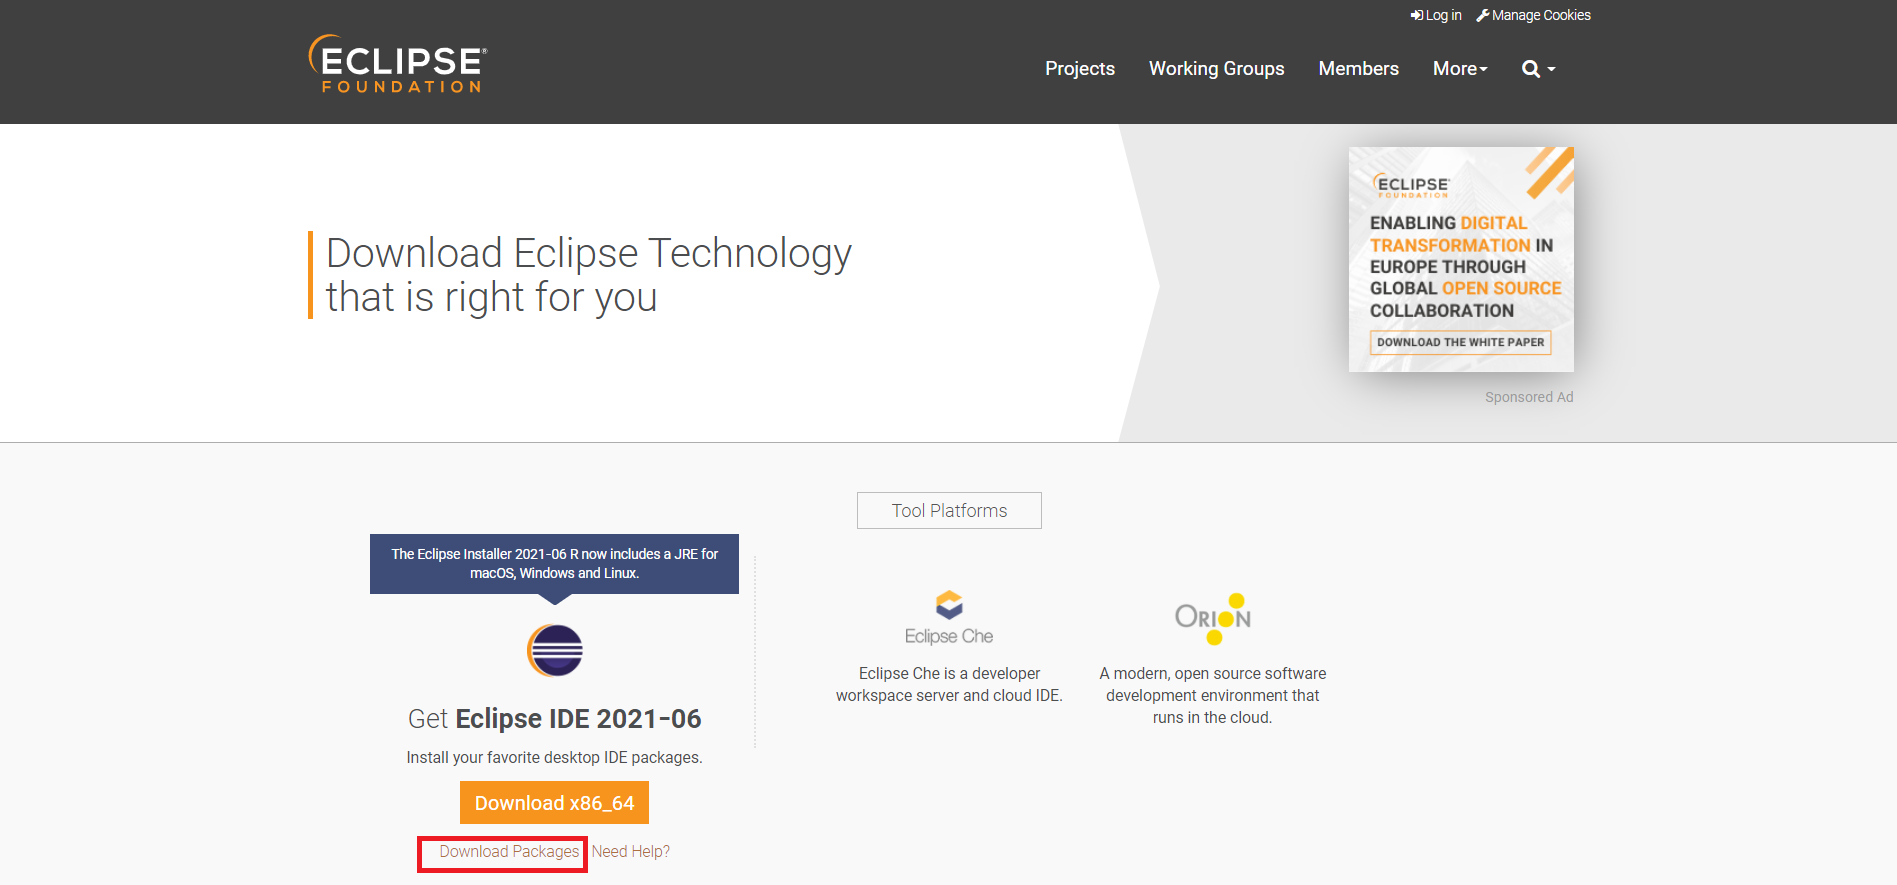Click the 'A modern, open source software' description
1897x885 pixels.
coord(1213,696)
